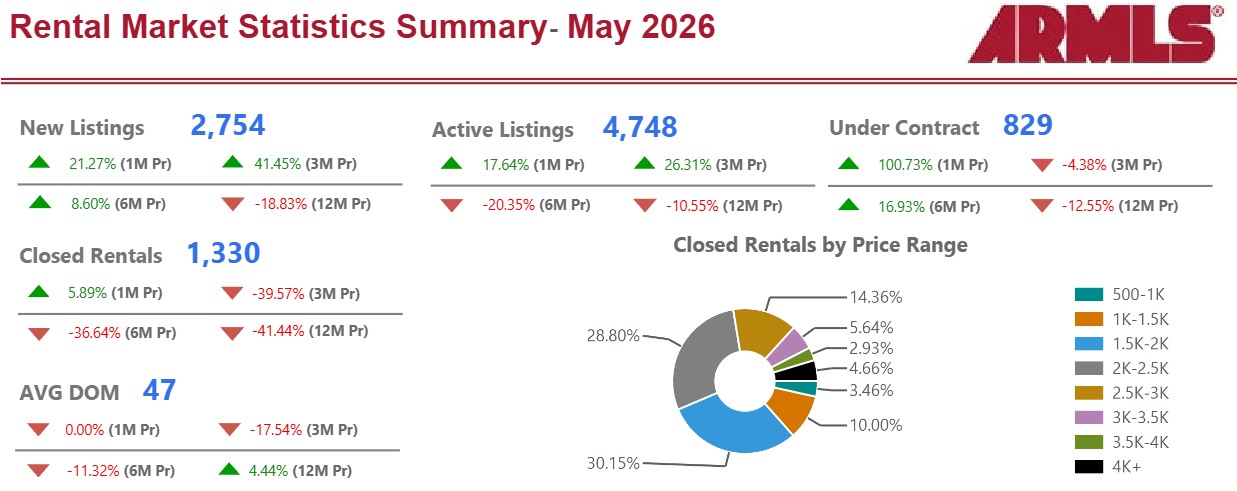Click red down arrow beside -20.35% (6M Pr)
This screenshot has width=1237, height=491.
[452, 206]
